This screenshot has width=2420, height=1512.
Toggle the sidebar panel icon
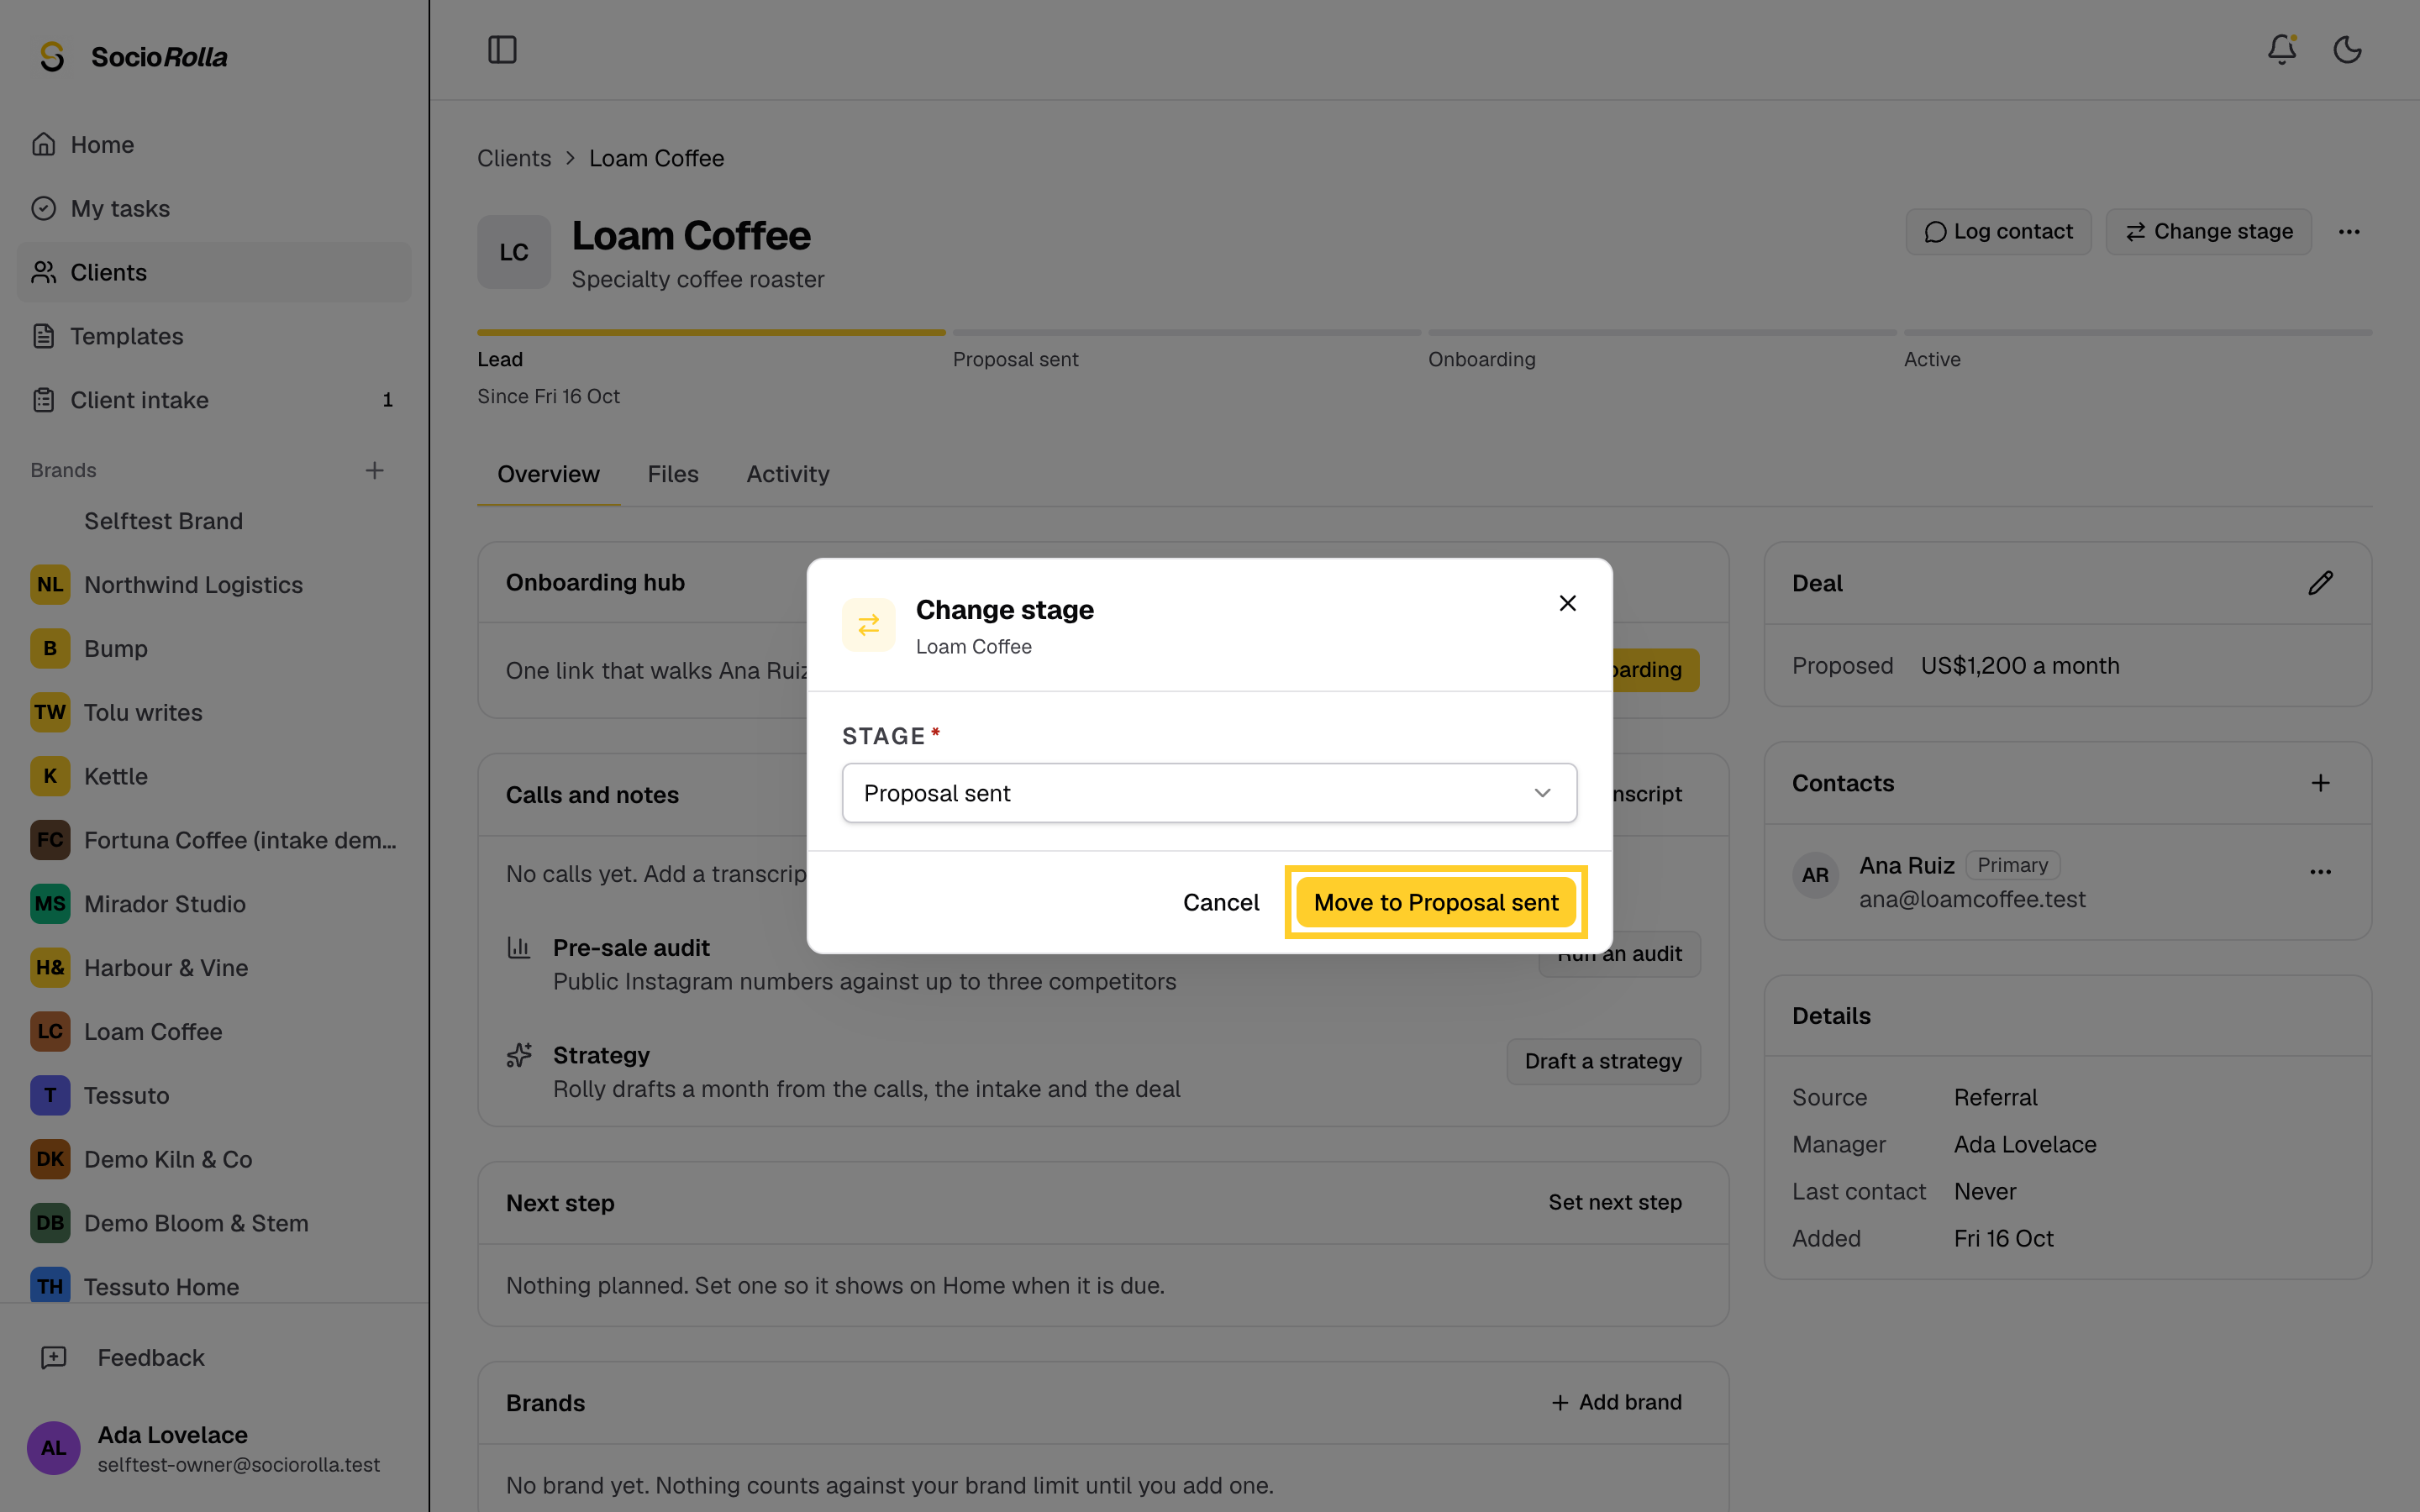click(x=502, y=50)
